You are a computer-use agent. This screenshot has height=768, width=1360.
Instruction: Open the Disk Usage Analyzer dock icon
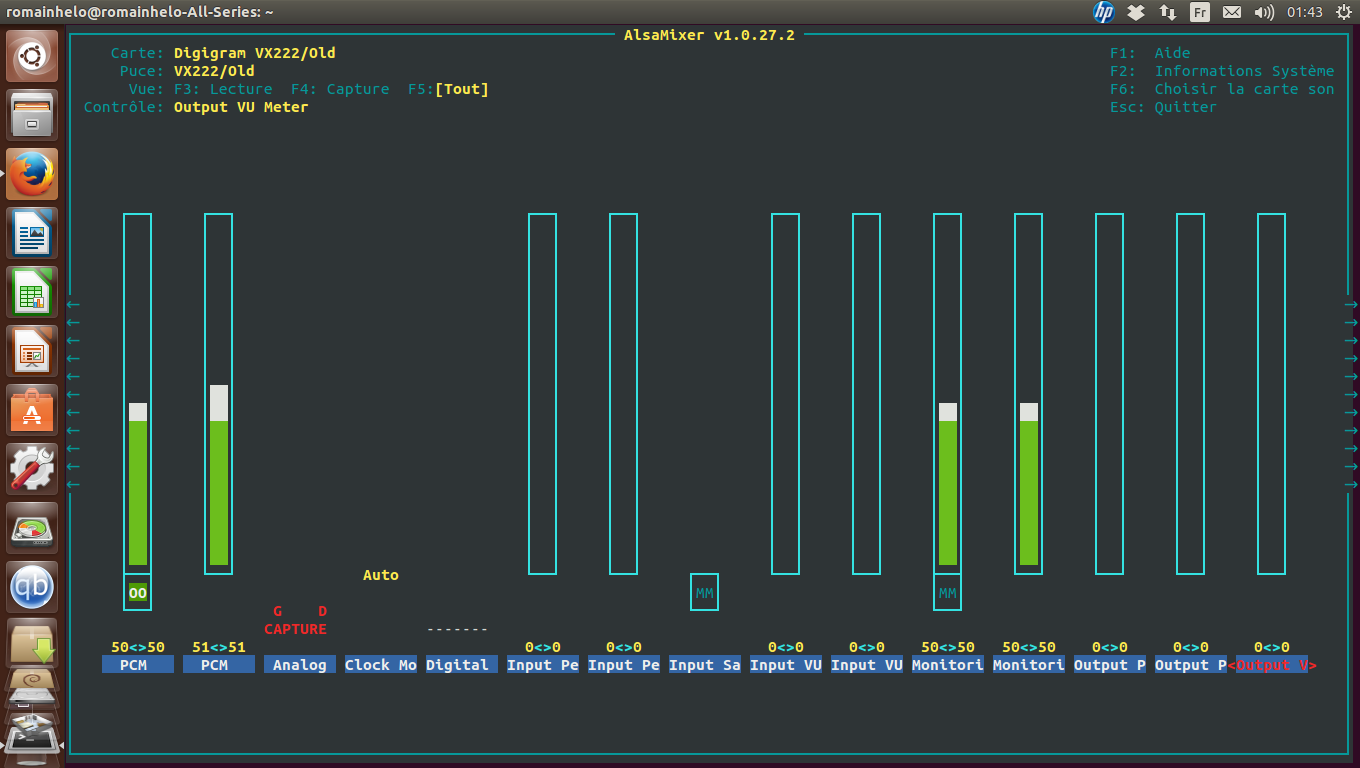click(x=33, y=528)
